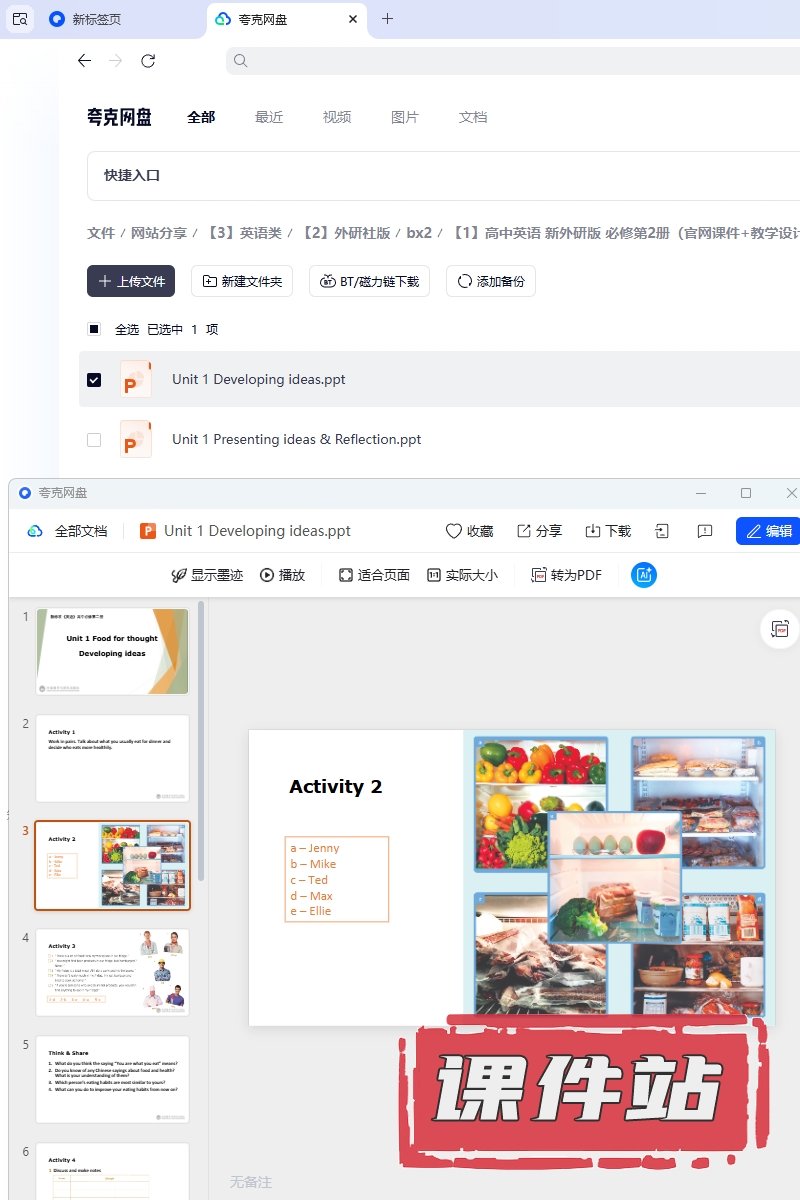Reload the page with refresh icon
800x1200 pixels.
pyautogui.click(x=148, y=61)
